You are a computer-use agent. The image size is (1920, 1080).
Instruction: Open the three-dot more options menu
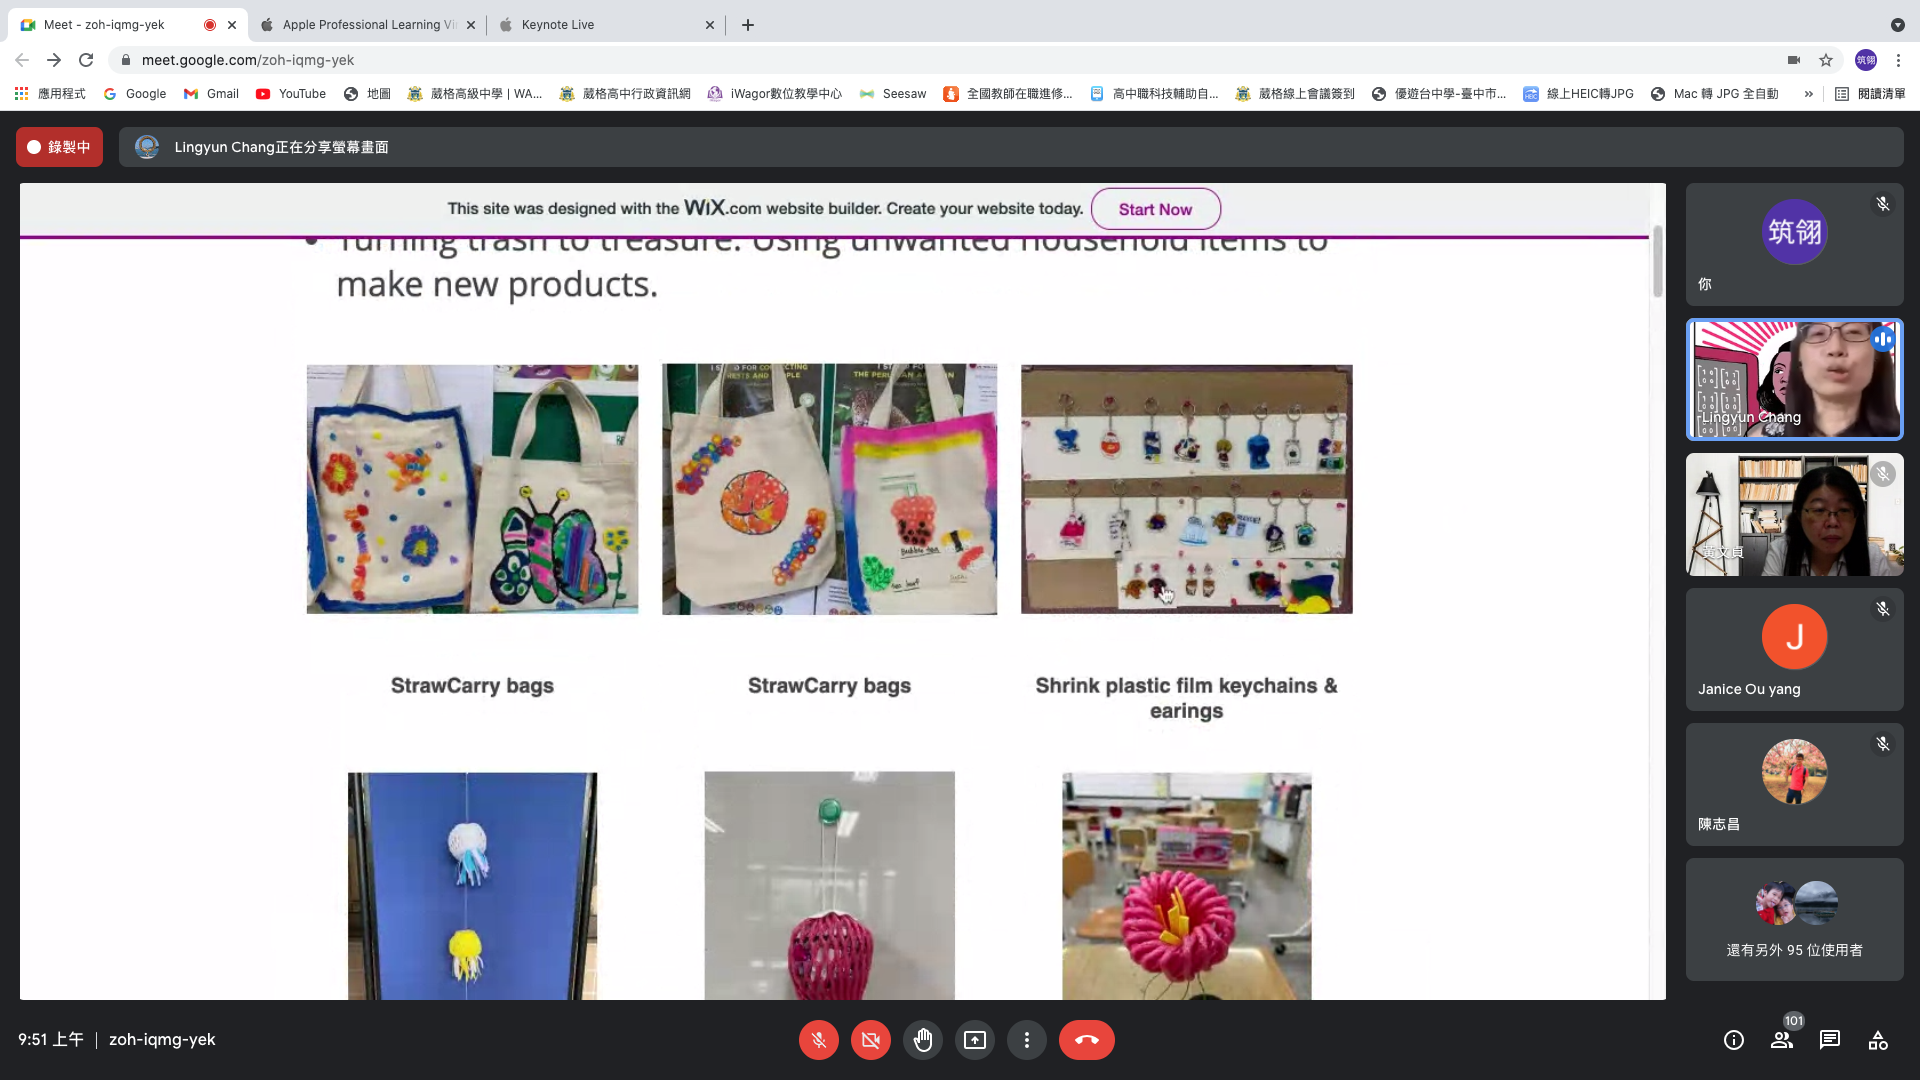tap(1026, 1040)
